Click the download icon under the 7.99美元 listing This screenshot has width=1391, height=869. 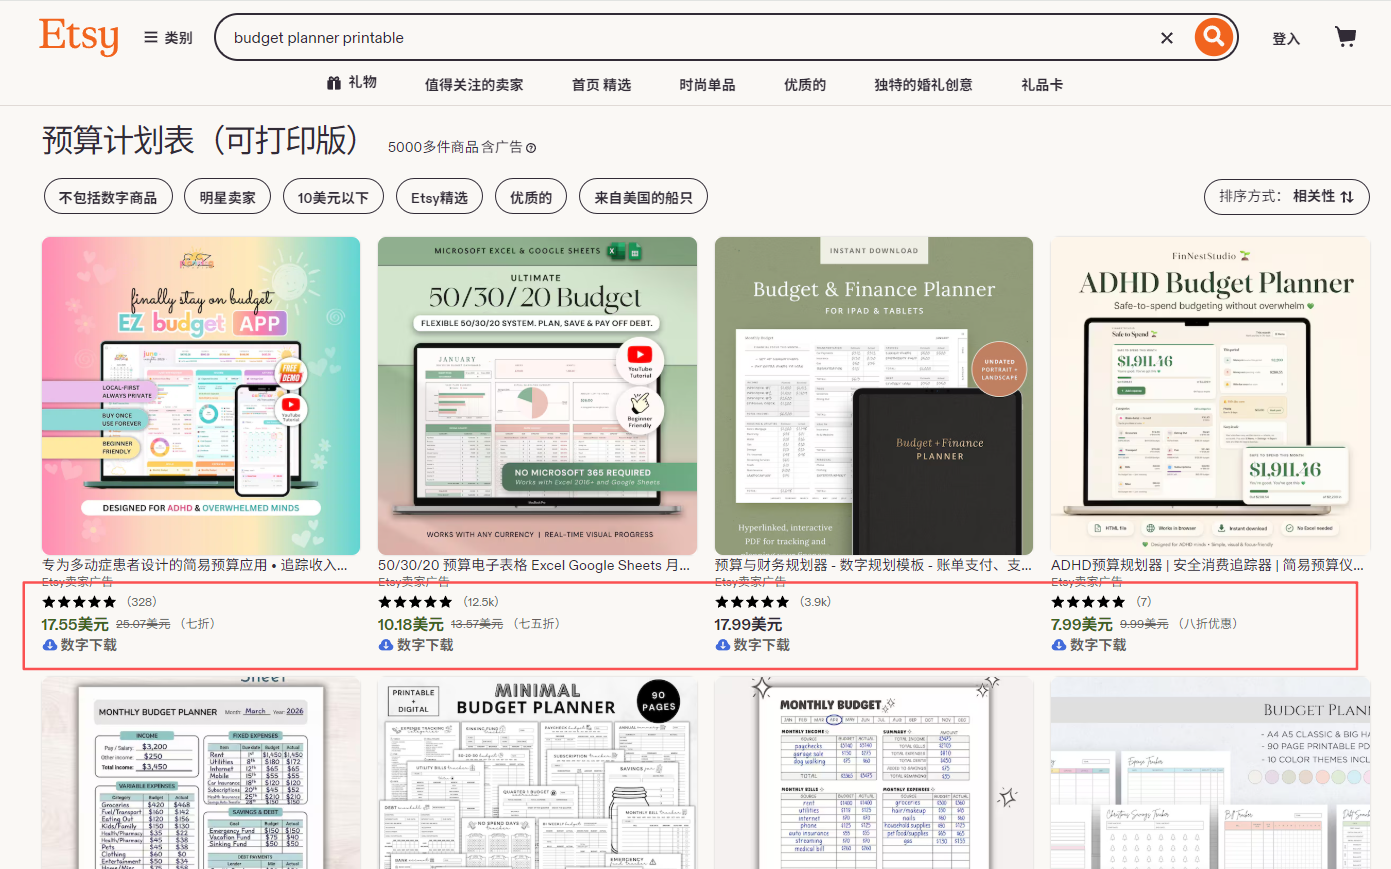click(1058, 645)
